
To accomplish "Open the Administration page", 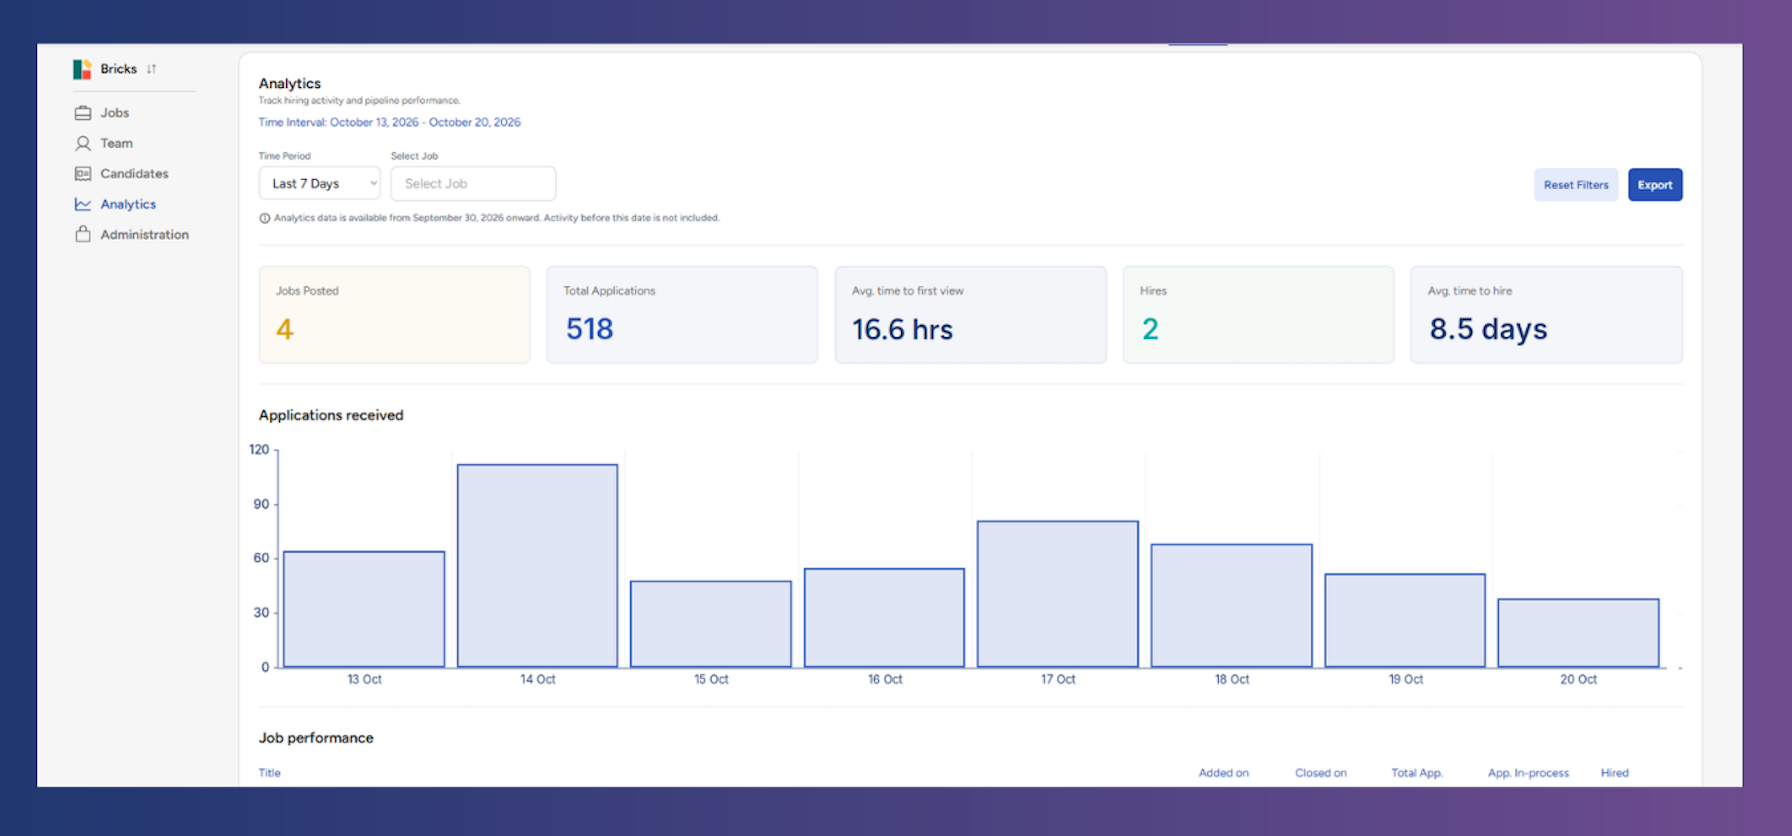I will click(144, 234).
